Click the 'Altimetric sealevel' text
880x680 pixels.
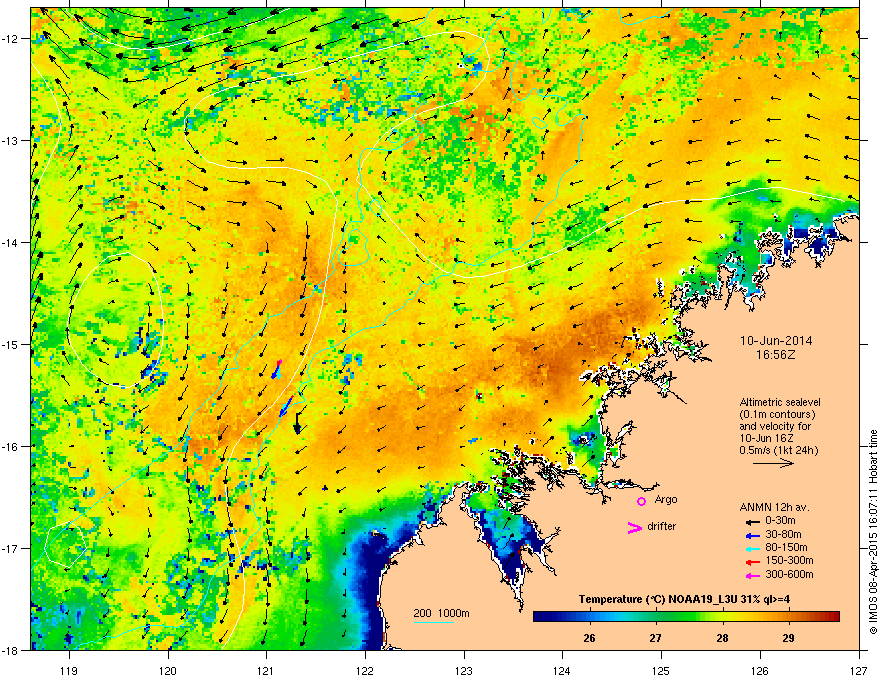pyautogui.click(x=780, y=402)
